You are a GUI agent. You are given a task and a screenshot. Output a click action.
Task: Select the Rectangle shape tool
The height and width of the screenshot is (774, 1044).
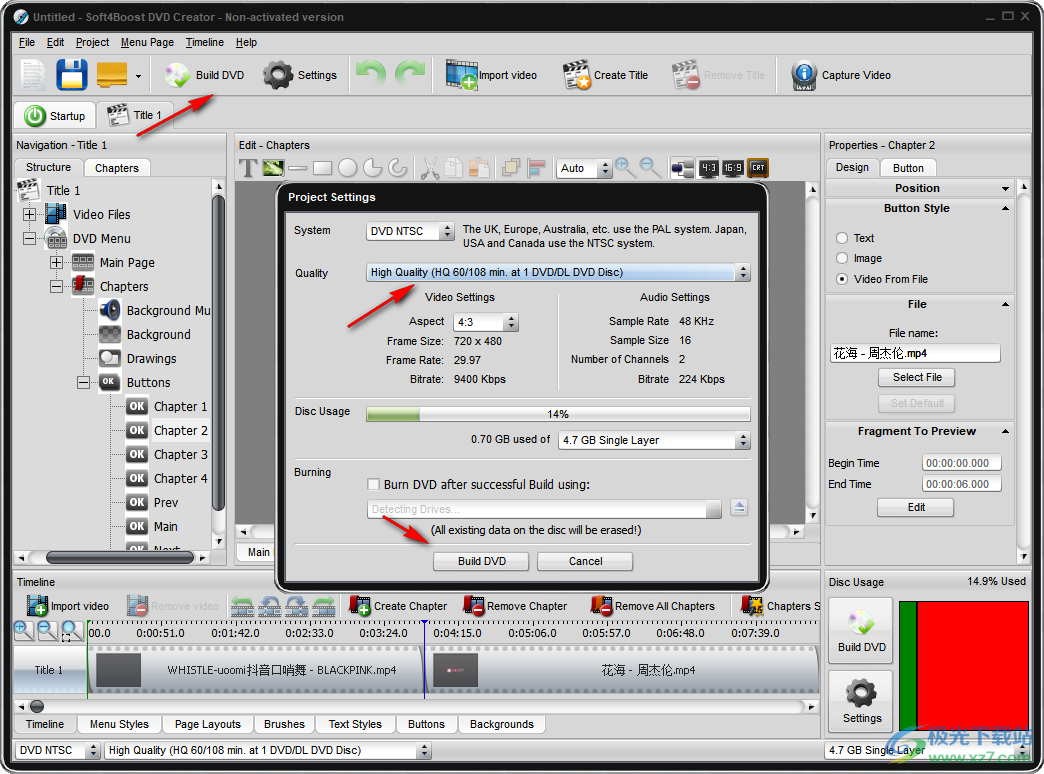click(x=323, y=169)
